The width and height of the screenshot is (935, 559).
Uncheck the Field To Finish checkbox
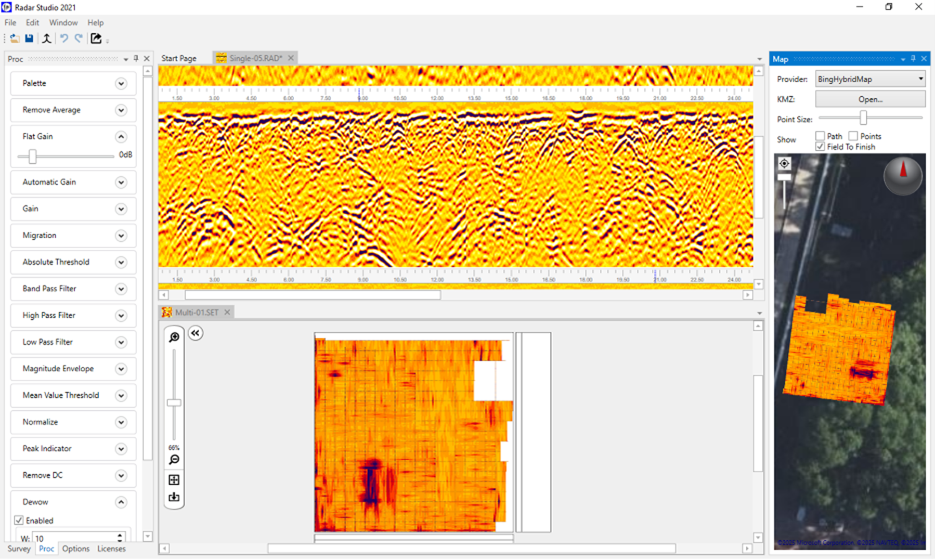click(x=820, y=147)
